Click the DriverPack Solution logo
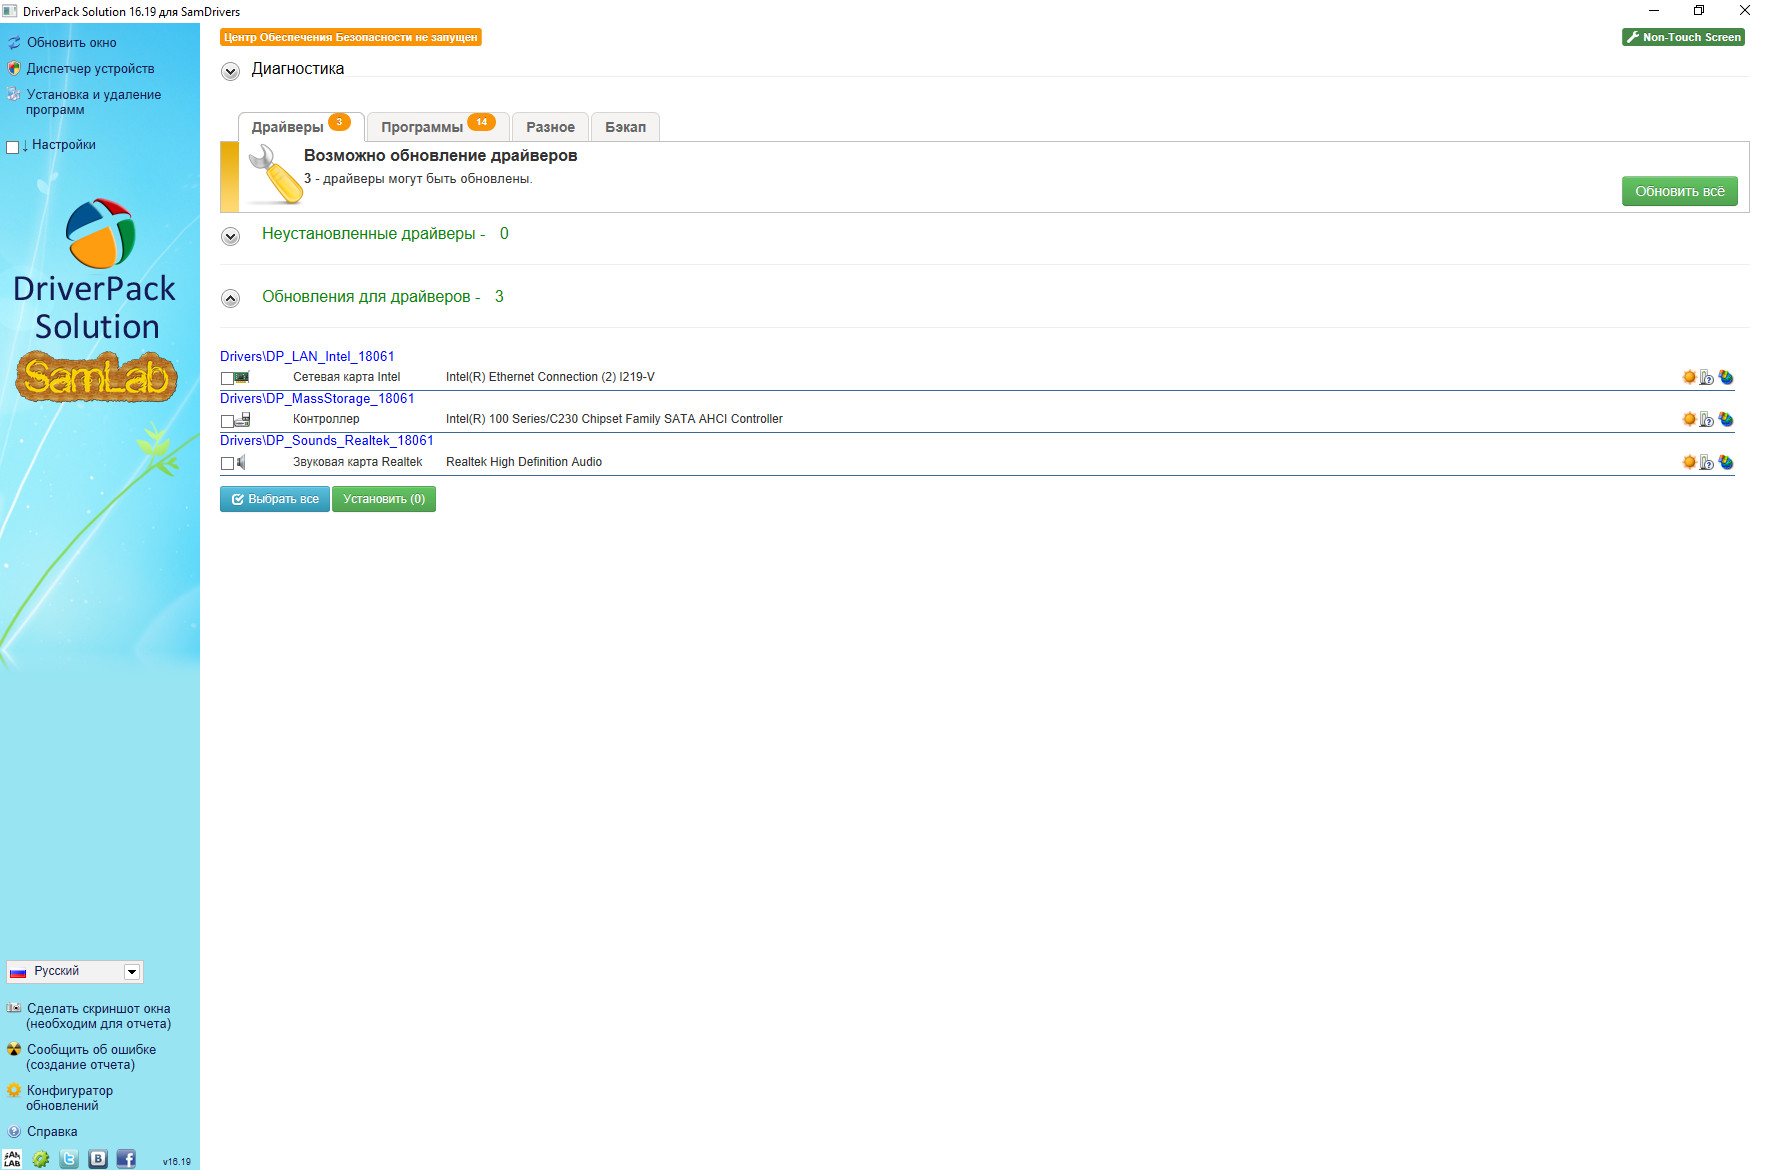The height and width of the screenshot is (1170, 1770). [97, 270]
